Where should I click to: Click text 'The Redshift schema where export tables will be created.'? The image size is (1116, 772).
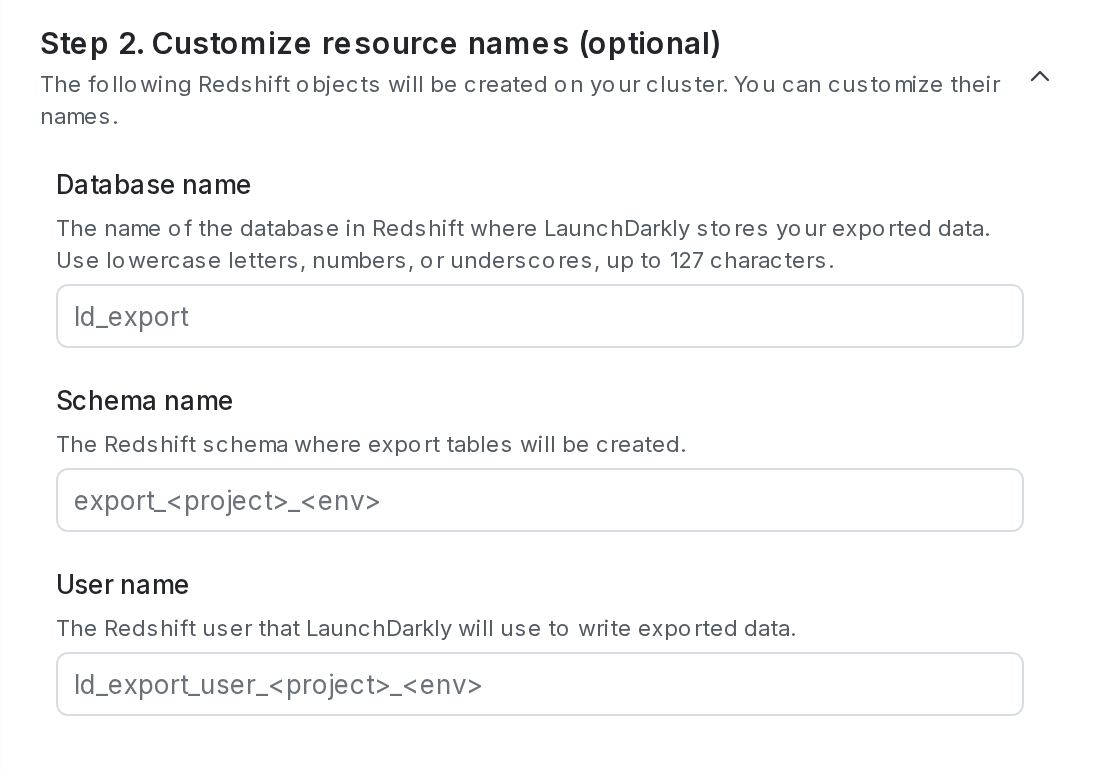click(371, 445)
